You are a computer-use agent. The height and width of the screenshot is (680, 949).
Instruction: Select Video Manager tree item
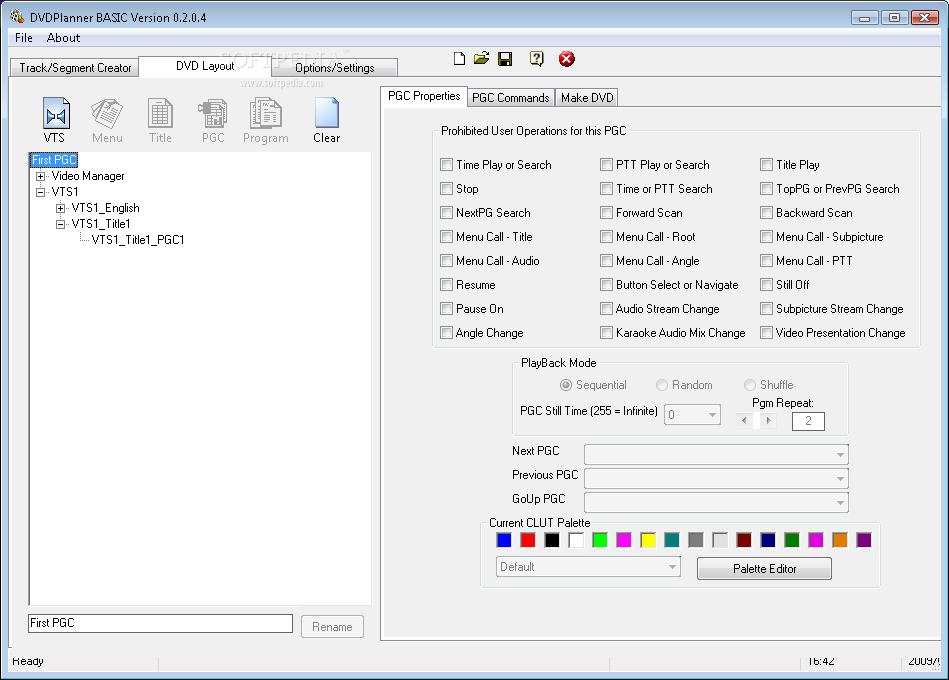[88, 176]
